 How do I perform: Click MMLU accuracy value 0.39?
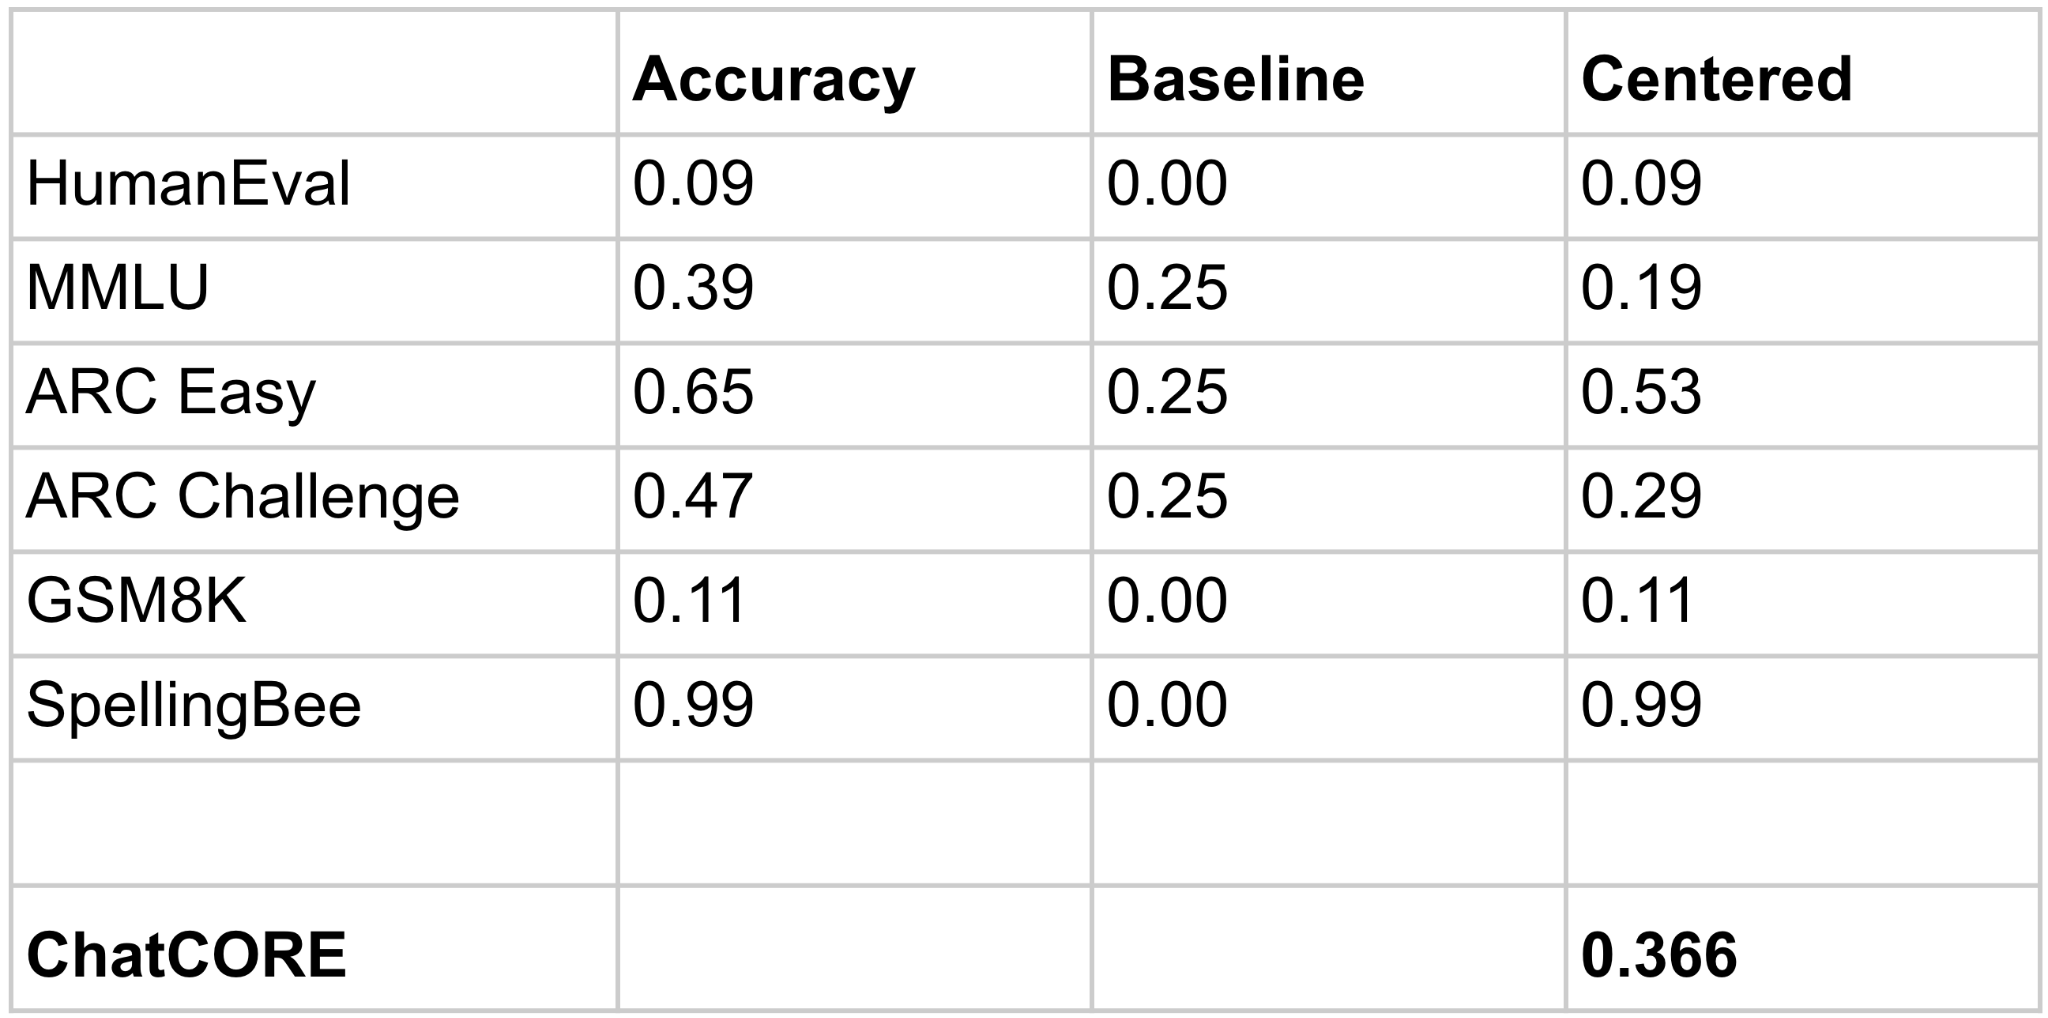click(693, 289)
